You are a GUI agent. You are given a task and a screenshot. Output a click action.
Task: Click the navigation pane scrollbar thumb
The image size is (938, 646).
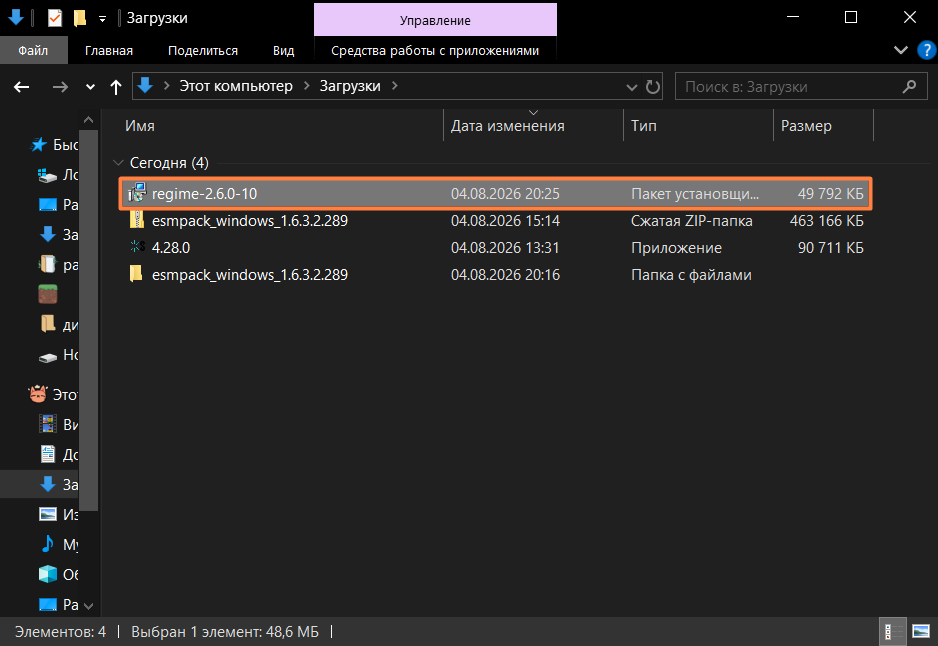point(89,321)
